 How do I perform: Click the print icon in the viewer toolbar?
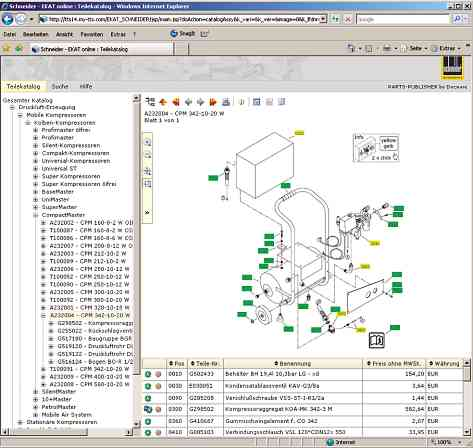226,102
